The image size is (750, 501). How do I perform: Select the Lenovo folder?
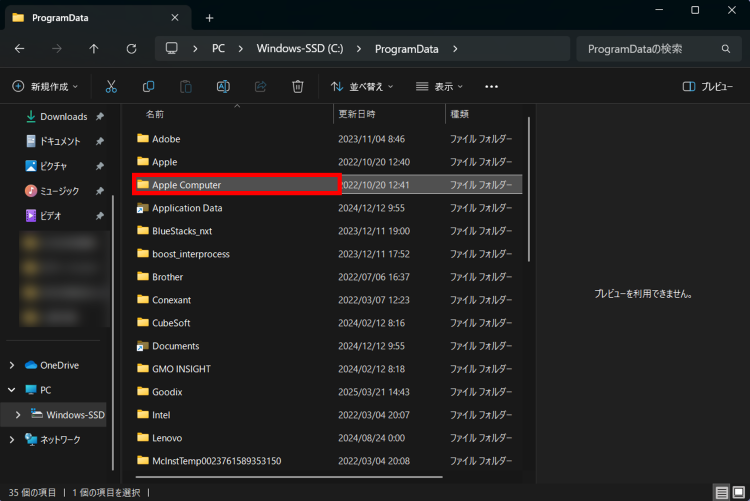pyautogui.click(x=327, y=437)
